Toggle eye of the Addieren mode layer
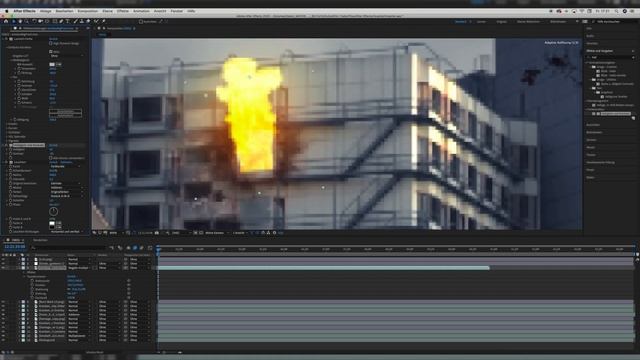 coord(3,315)
